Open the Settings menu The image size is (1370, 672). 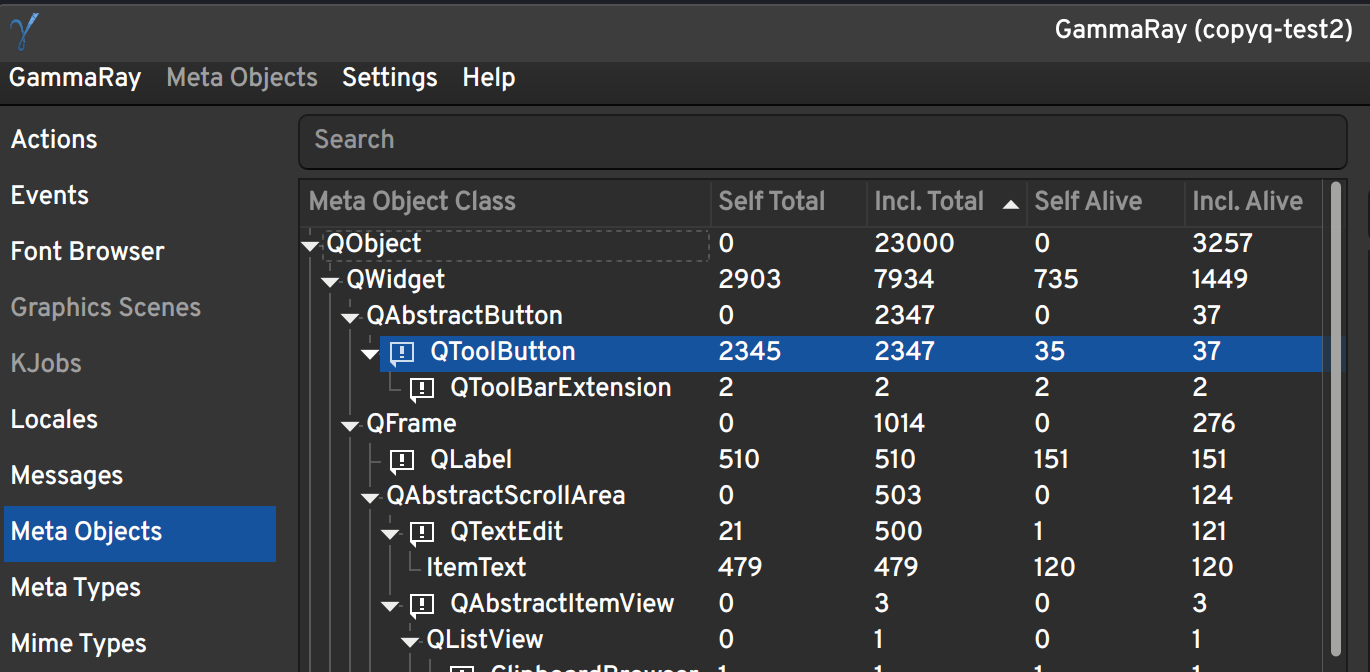coord(390,77)
